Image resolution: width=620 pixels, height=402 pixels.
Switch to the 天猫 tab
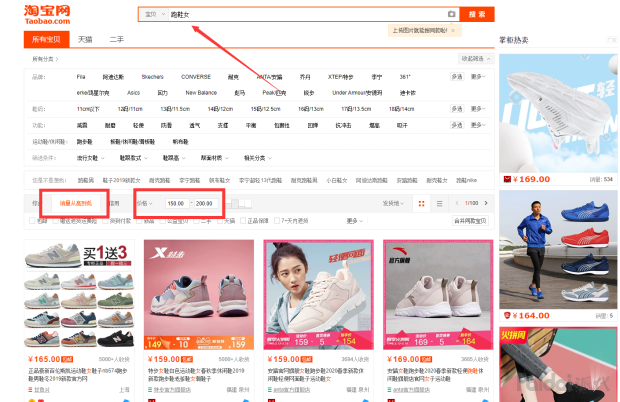[85, 39]
